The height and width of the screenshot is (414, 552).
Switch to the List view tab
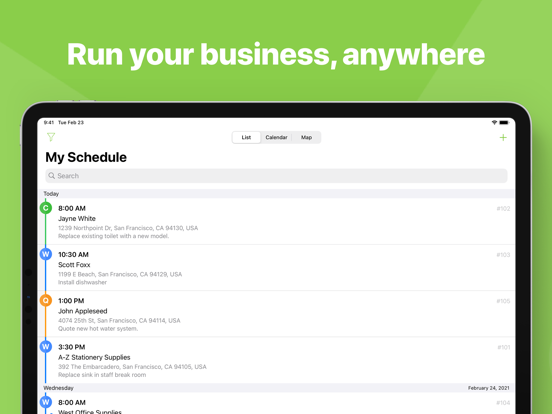[246, 137]
